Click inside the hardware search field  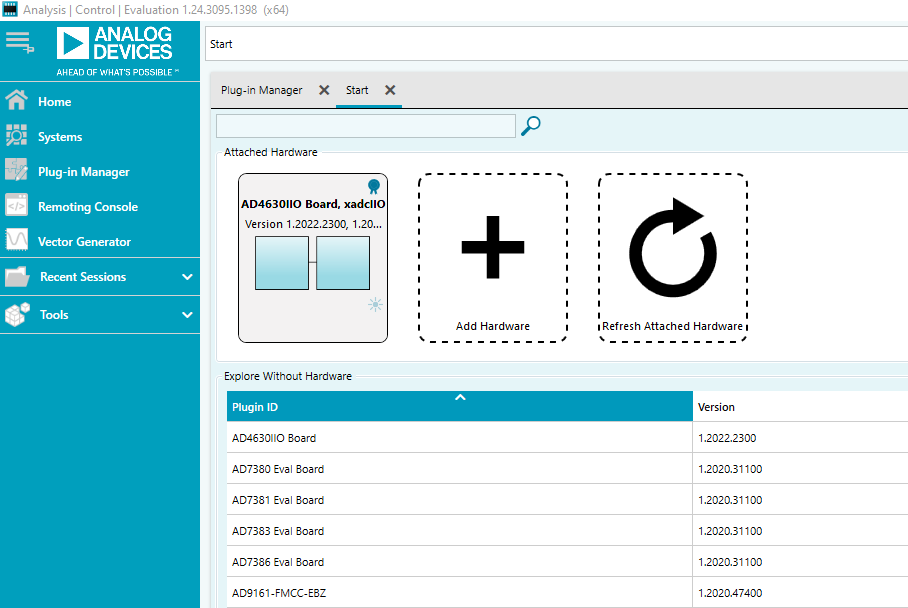click(365, 125)
